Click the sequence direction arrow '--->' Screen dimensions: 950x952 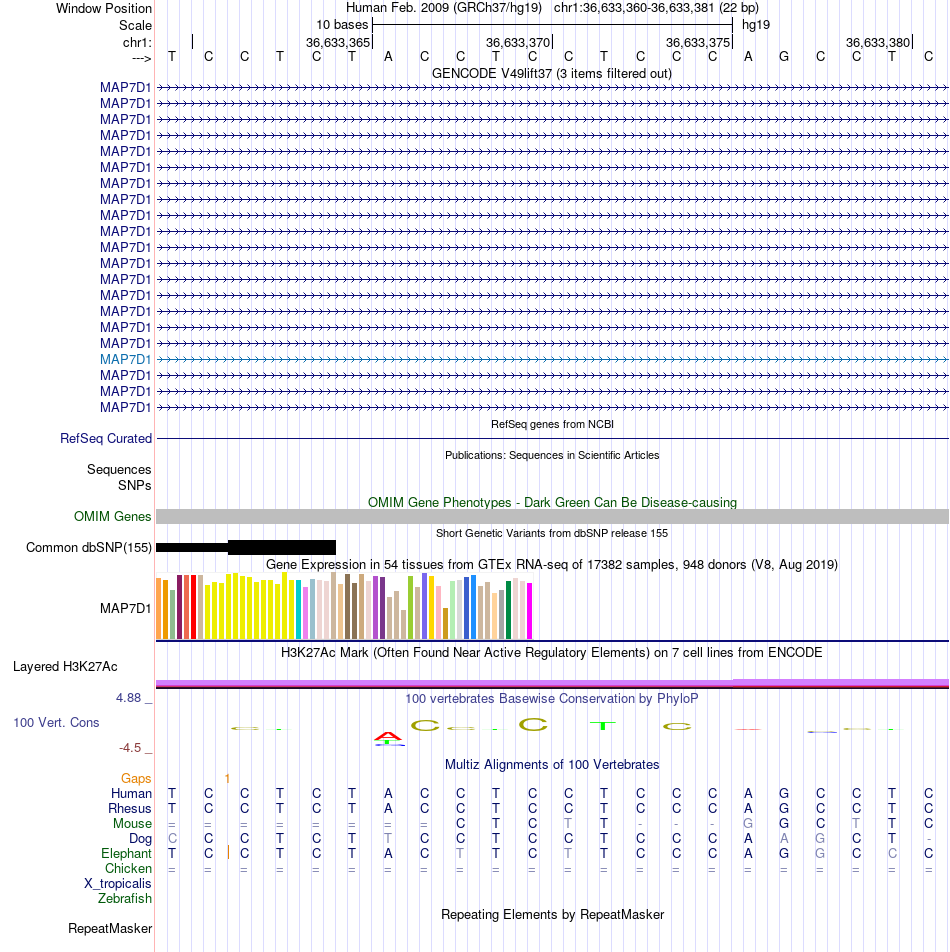point(141,58)
